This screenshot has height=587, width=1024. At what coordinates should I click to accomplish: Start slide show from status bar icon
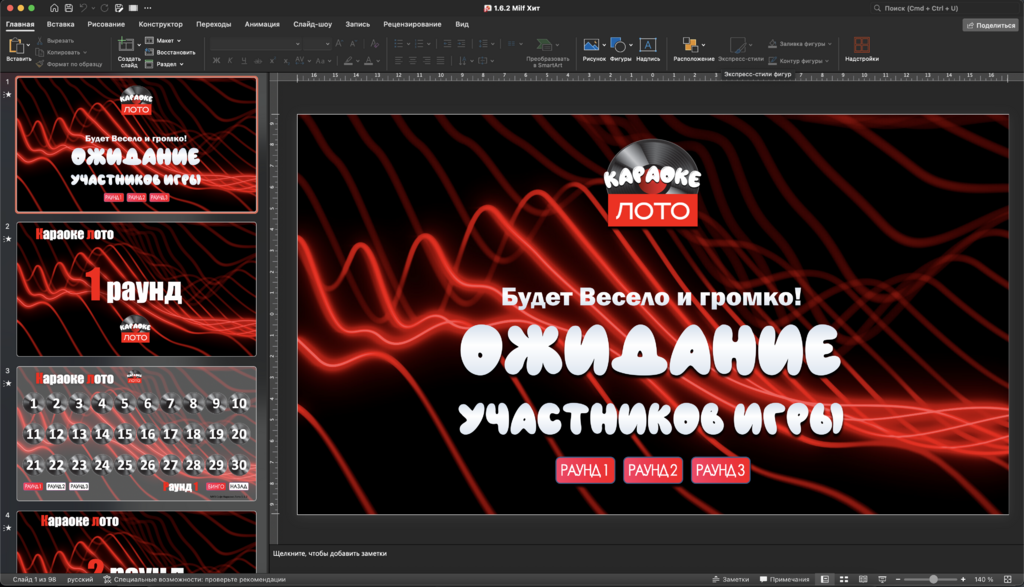[x=882, y=579]
